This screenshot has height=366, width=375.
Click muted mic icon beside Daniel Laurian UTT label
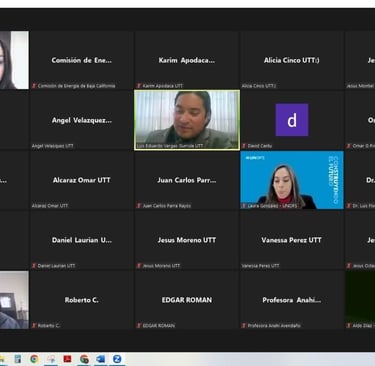[x=34, y=266]
